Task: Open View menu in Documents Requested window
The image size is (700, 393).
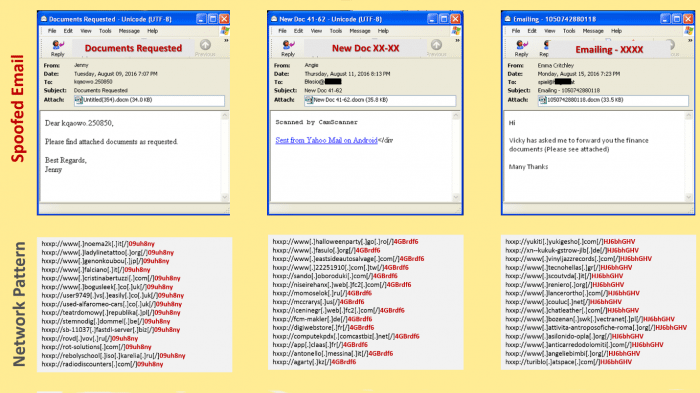Action: pos(86,31)
